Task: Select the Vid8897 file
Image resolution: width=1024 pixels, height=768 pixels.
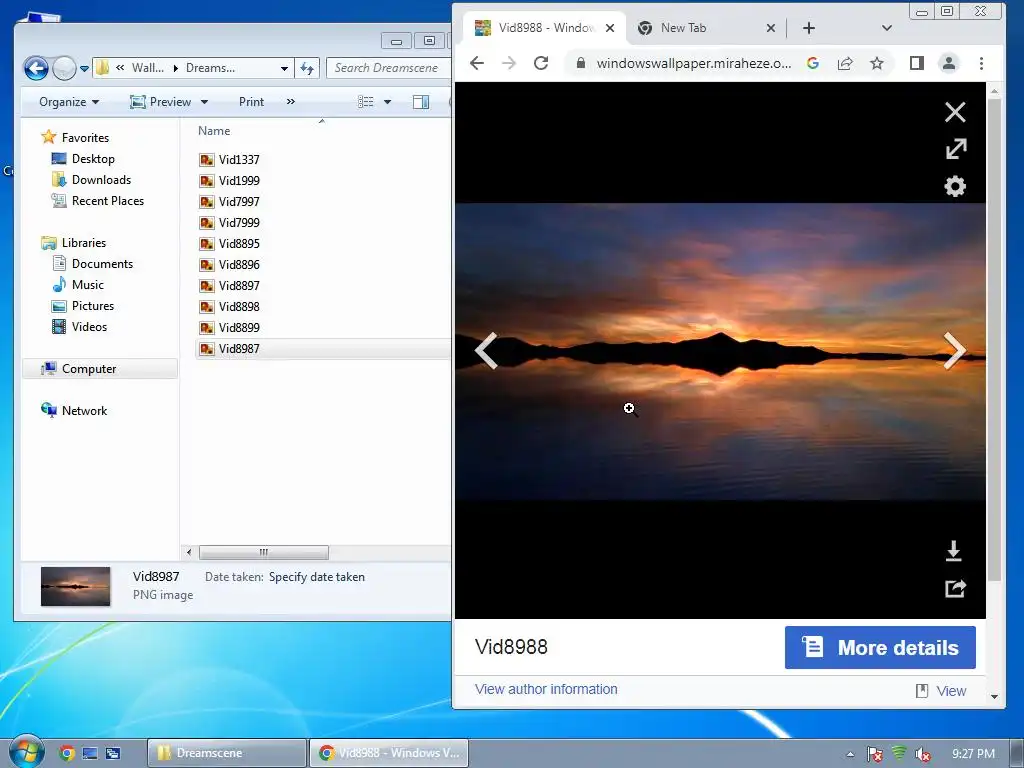Action: (x=229, y=285)
